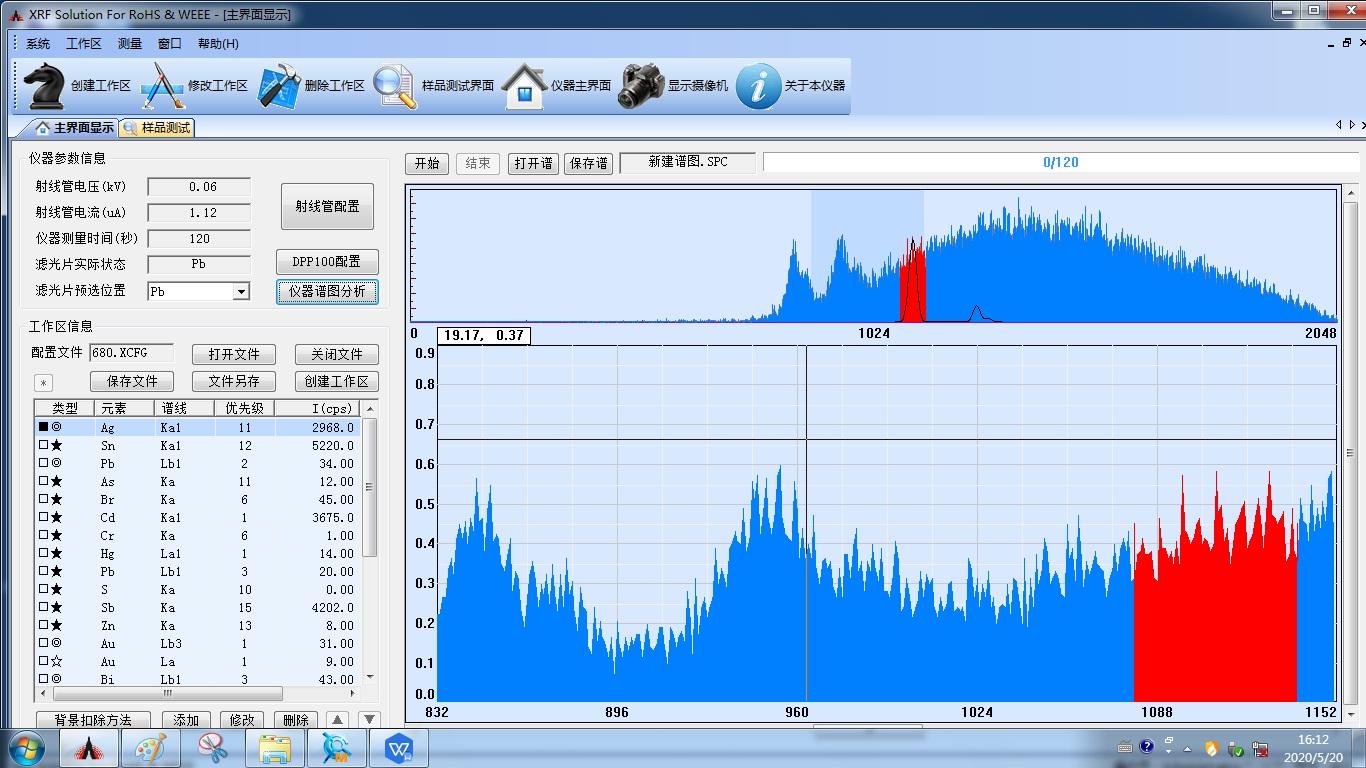Open 样品测试界面 via magnifier icon

click(394, 86)
